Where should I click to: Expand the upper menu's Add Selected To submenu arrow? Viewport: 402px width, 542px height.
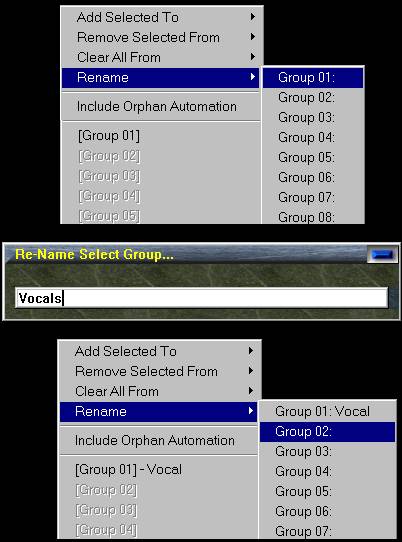(x=253, y=17)
